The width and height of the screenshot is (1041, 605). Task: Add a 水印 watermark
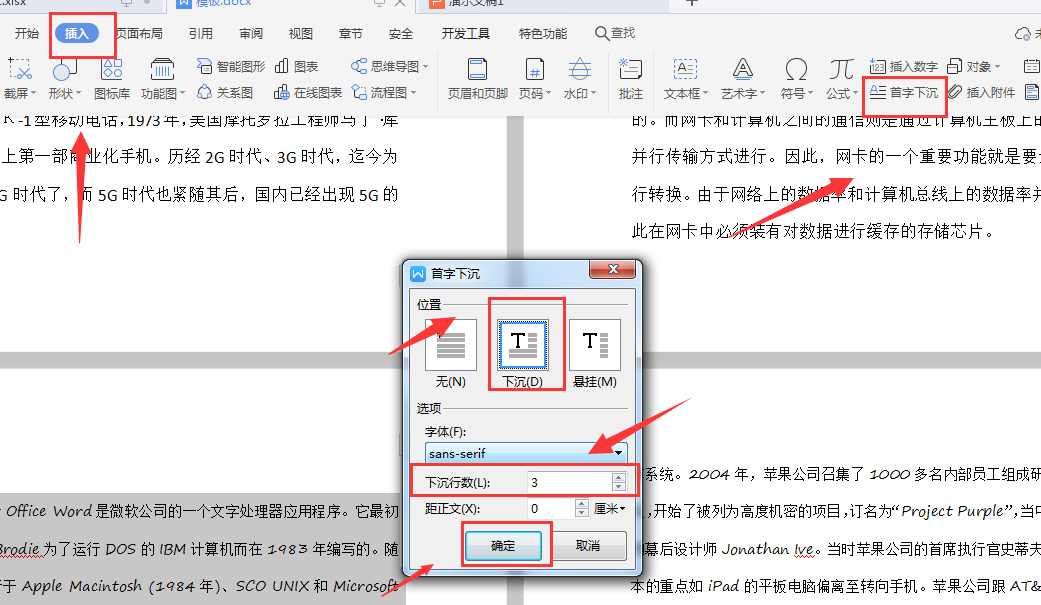[x=580, y=78]
